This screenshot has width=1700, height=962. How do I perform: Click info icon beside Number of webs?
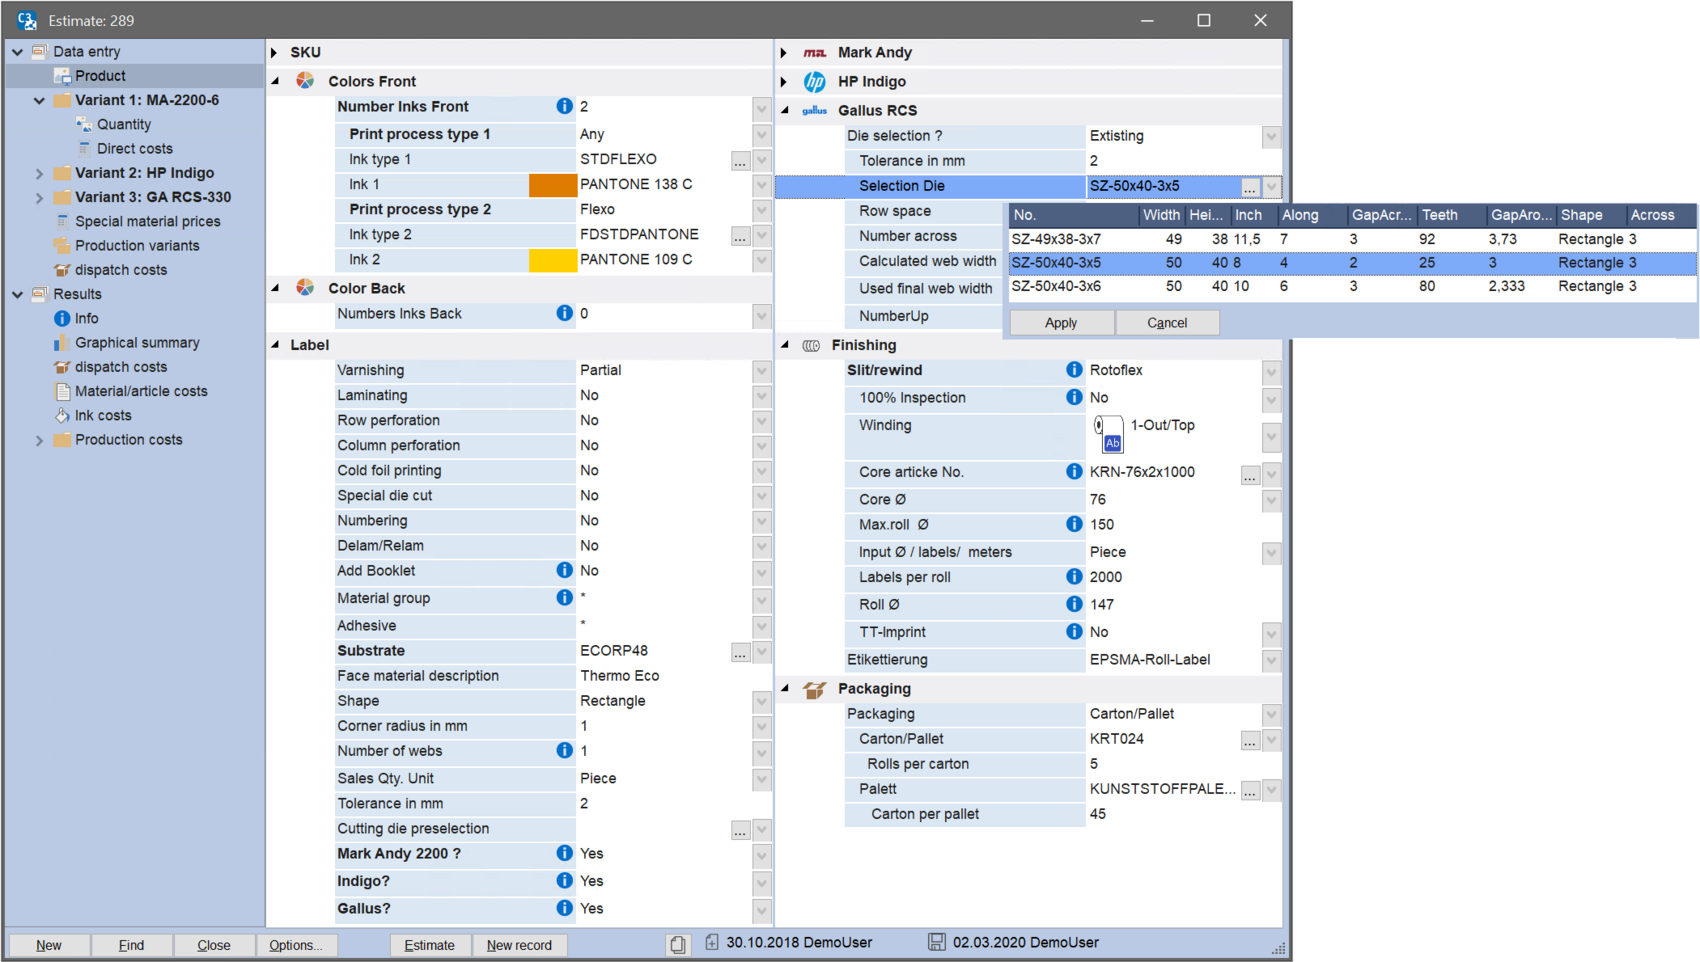click(564, 750)
